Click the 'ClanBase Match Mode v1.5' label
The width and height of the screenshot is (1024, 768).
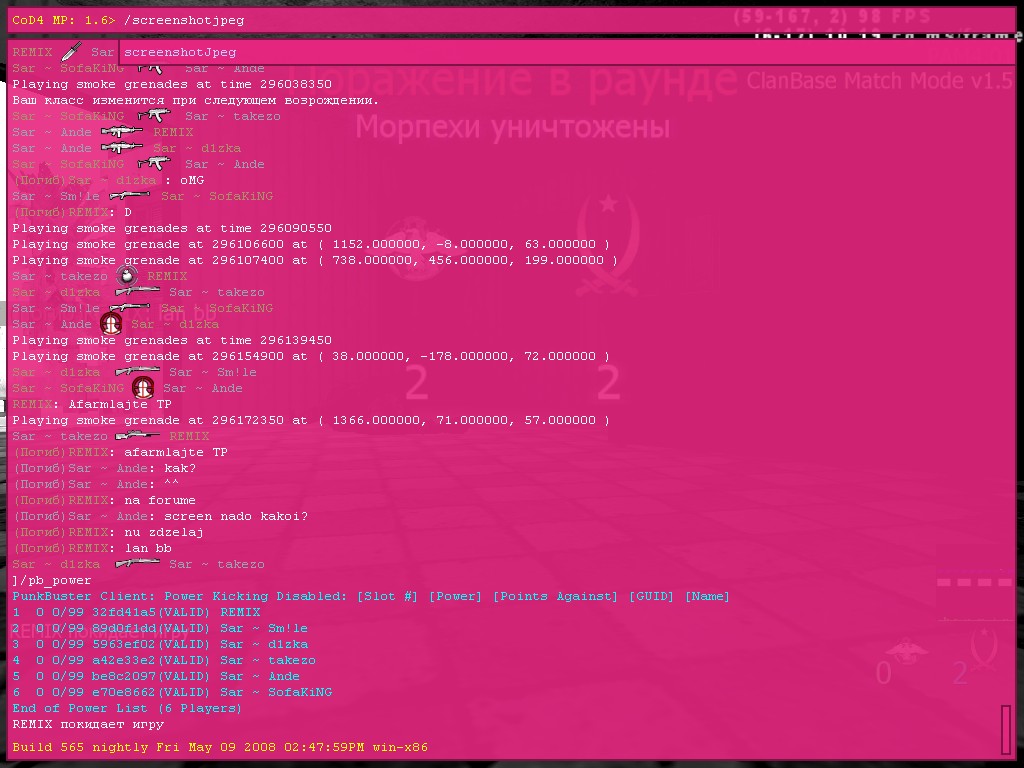coord(879,81)
